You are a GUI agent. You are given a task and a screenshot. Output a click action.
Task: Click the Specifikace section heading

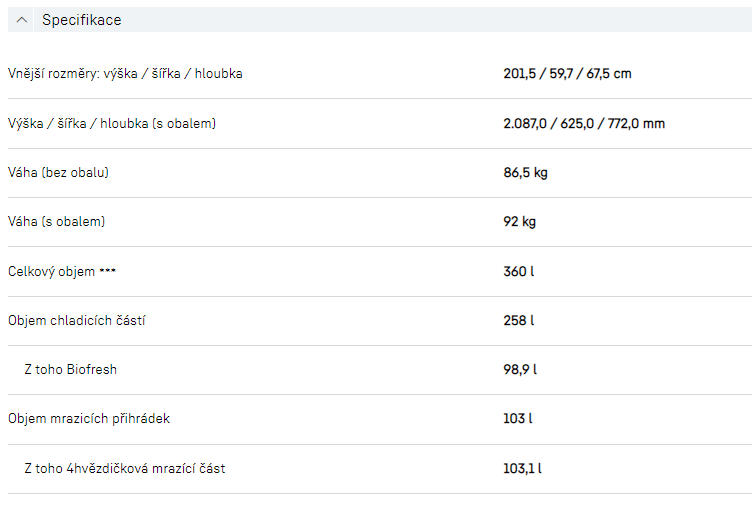[82, 20]
